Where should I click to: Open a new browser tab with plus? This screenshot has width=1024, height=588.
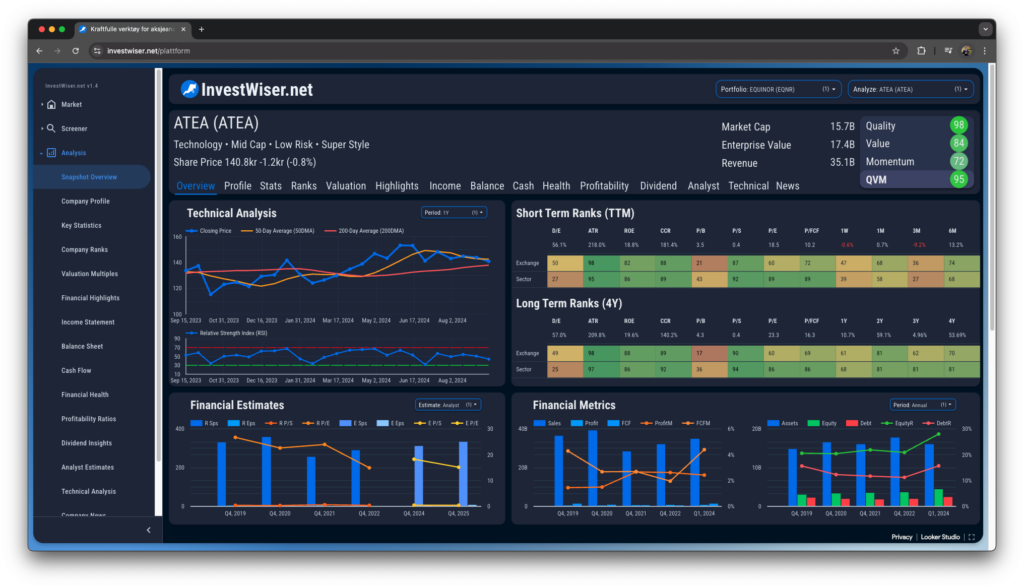tap(201, 29)
